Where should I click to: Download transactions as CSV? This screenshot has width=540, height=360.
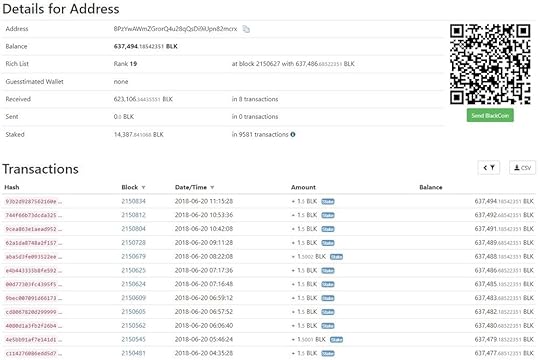pos(522,168)
